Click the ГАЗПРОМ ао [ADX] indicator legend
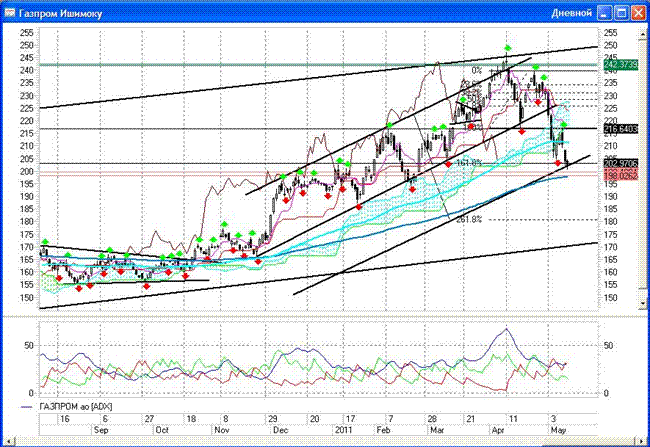 click(75, 406)
